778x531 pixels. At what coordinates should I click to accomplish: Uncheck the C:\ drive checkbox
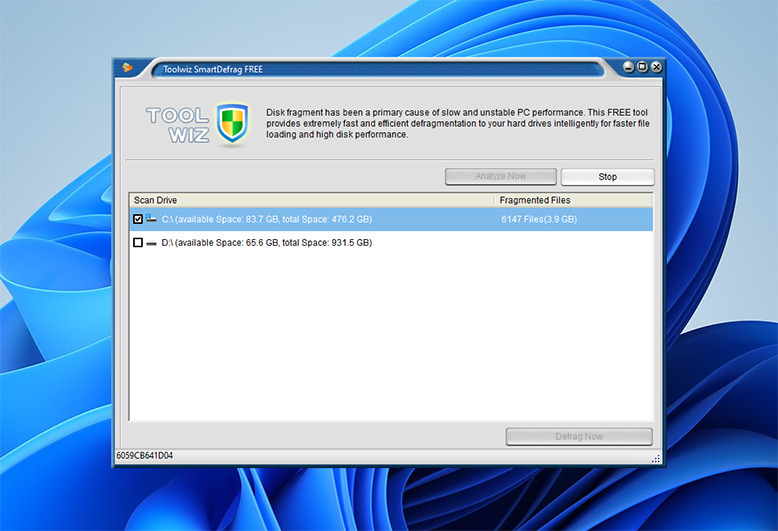tap(138, 219)
